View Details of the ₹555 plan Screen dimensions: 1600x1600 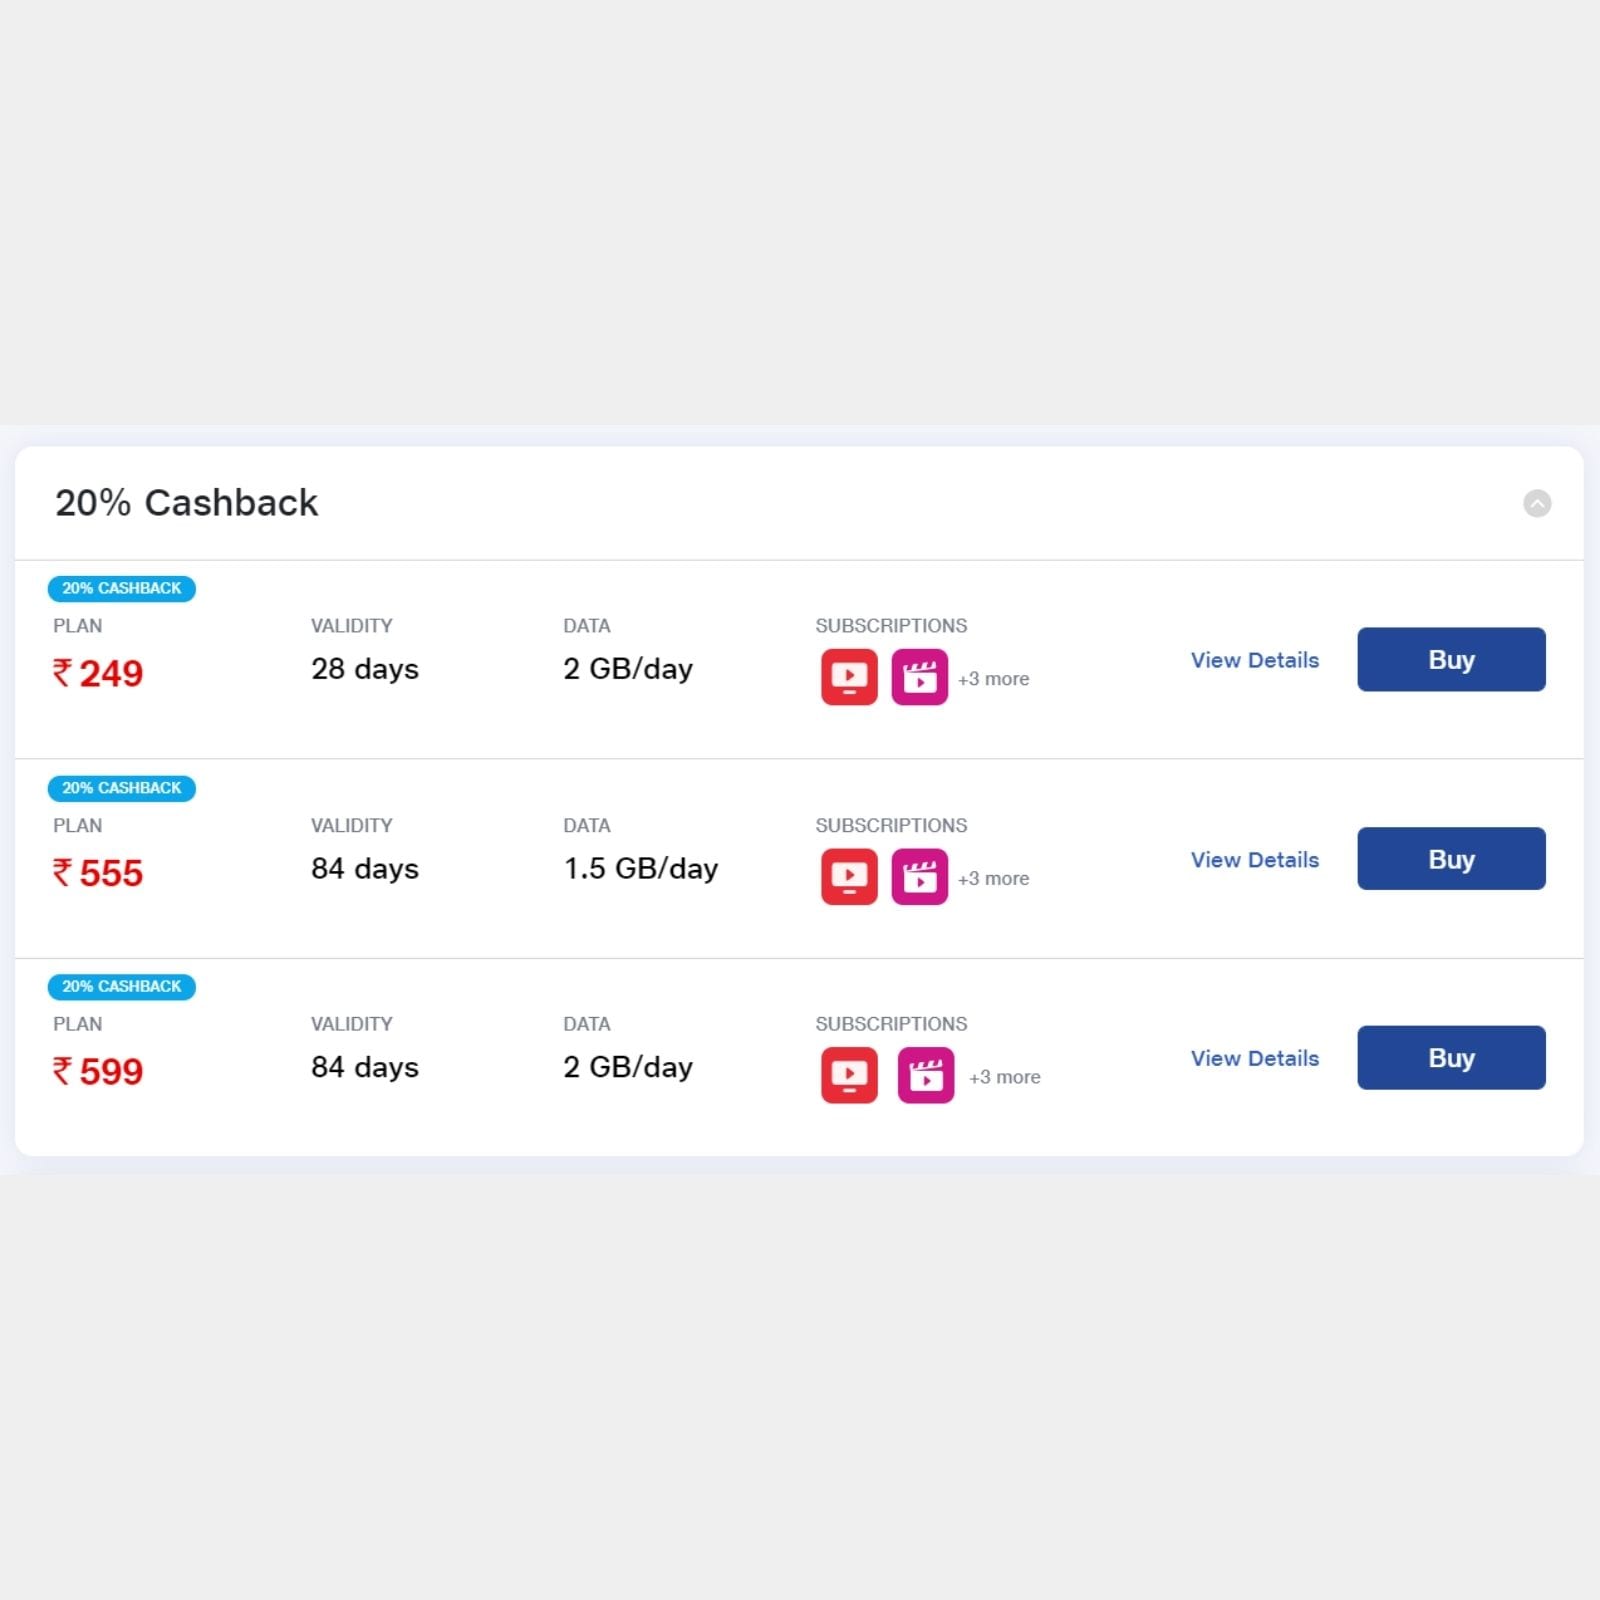pos(1255,860)
